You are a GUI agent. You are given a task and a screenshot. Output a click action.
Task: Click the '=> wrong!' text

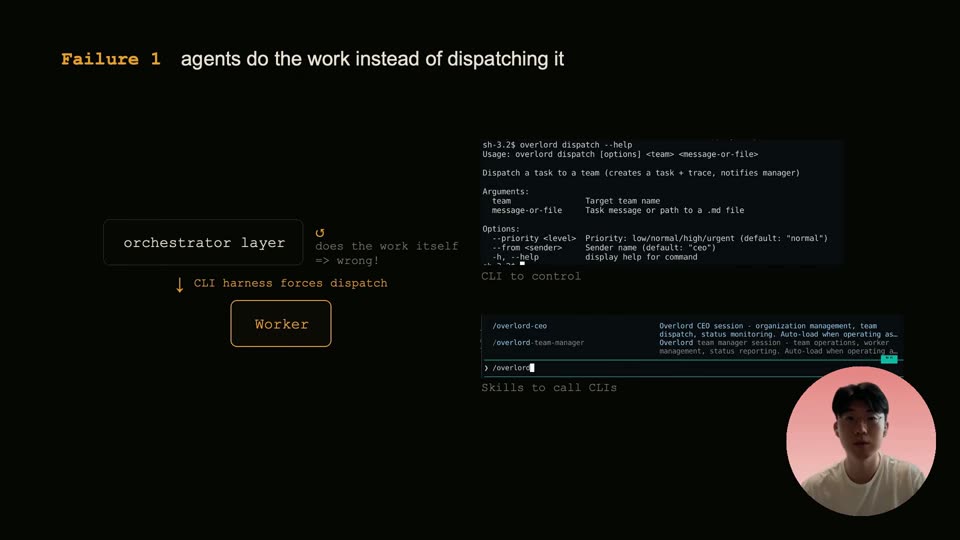(347, 261)
